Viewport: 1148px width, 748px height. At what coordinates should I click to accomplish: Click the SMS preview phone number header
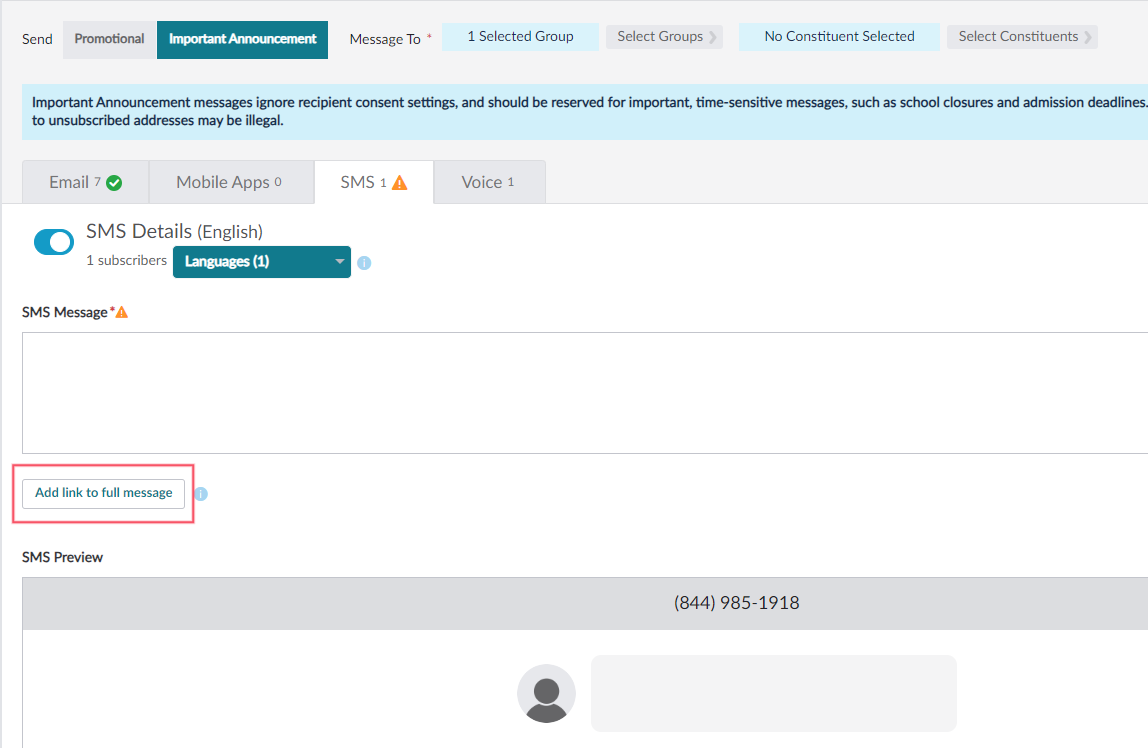(x=736, y=603)
